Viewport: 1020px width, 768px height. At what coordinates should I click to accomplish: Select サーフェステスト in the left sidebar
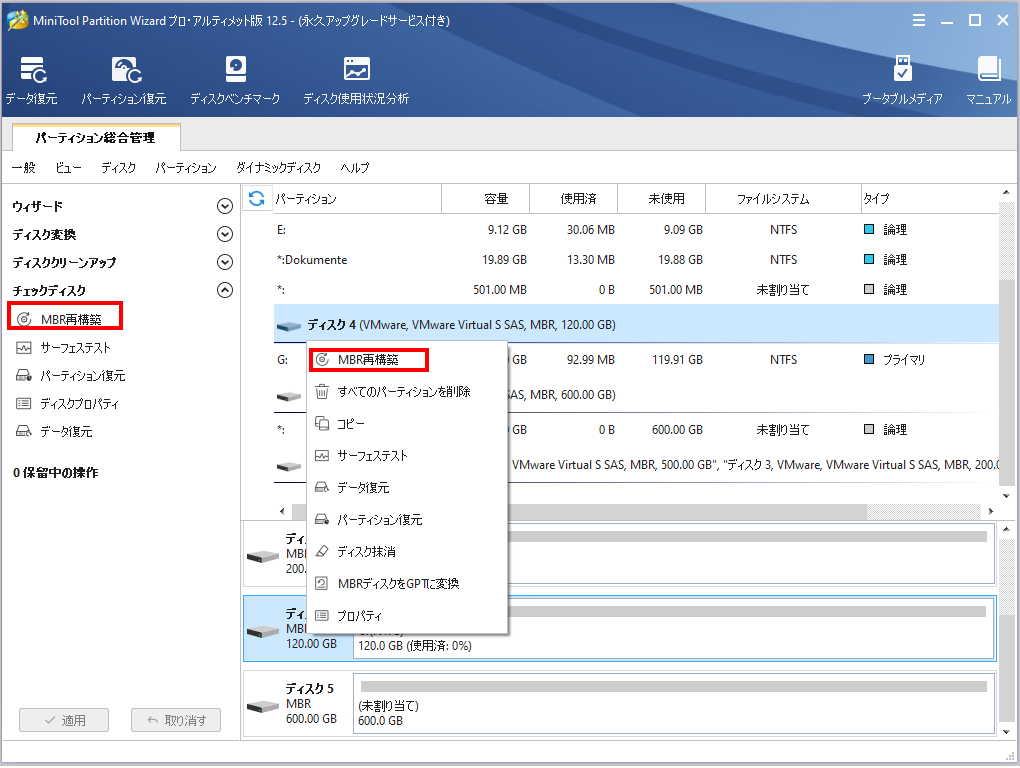(x=76, y=347)
